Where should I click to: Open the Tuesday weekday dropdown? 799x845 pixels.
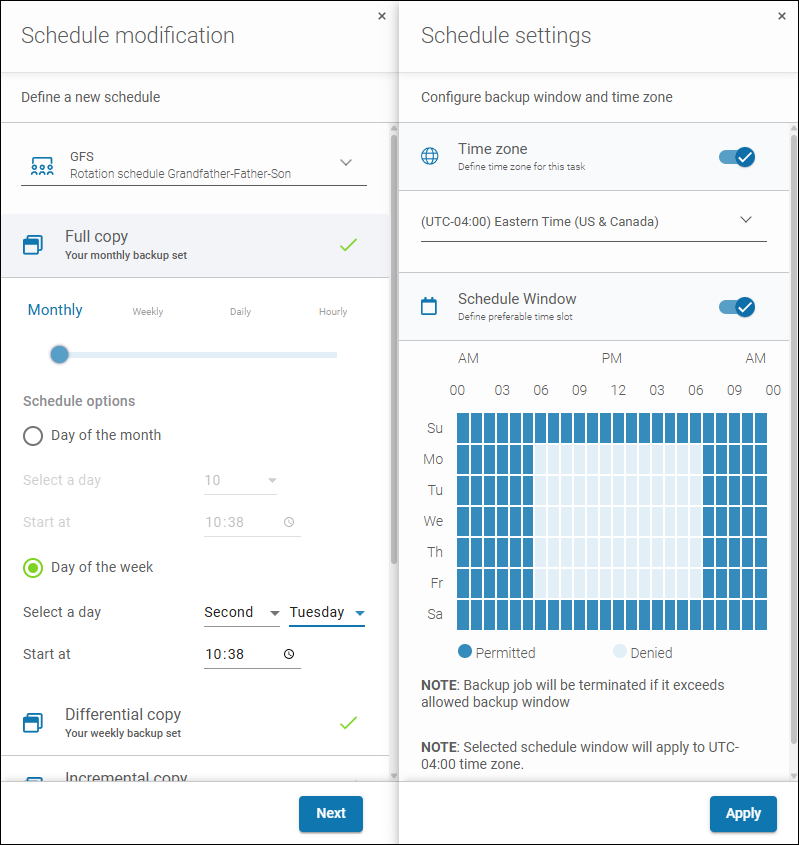(x=327, y=611)
